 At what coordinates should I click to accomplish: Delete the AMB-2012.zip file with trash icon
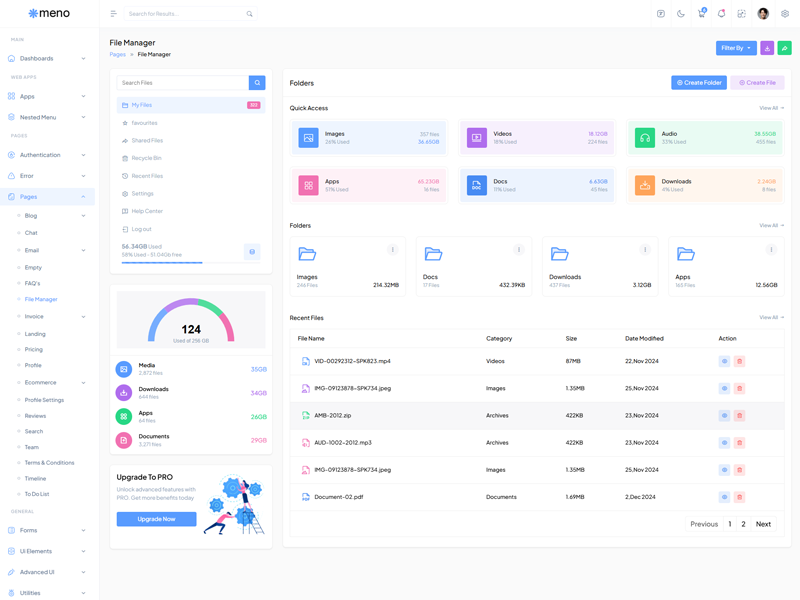pos(740,415)
